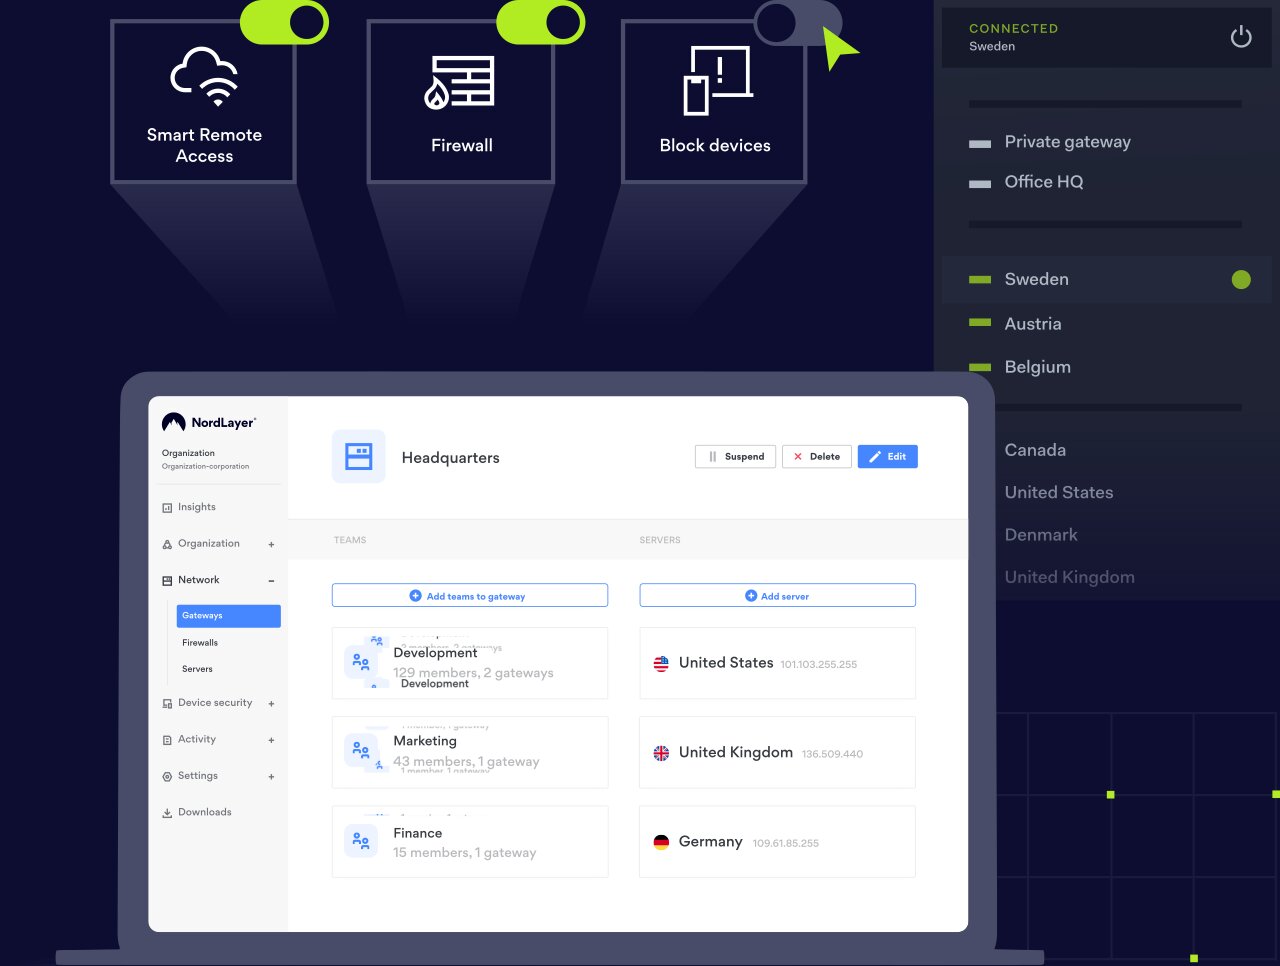The image size is (1280, 966).
Task: Click the Marketing team icon
Action: pyautogui.click(x=361, y=751)
